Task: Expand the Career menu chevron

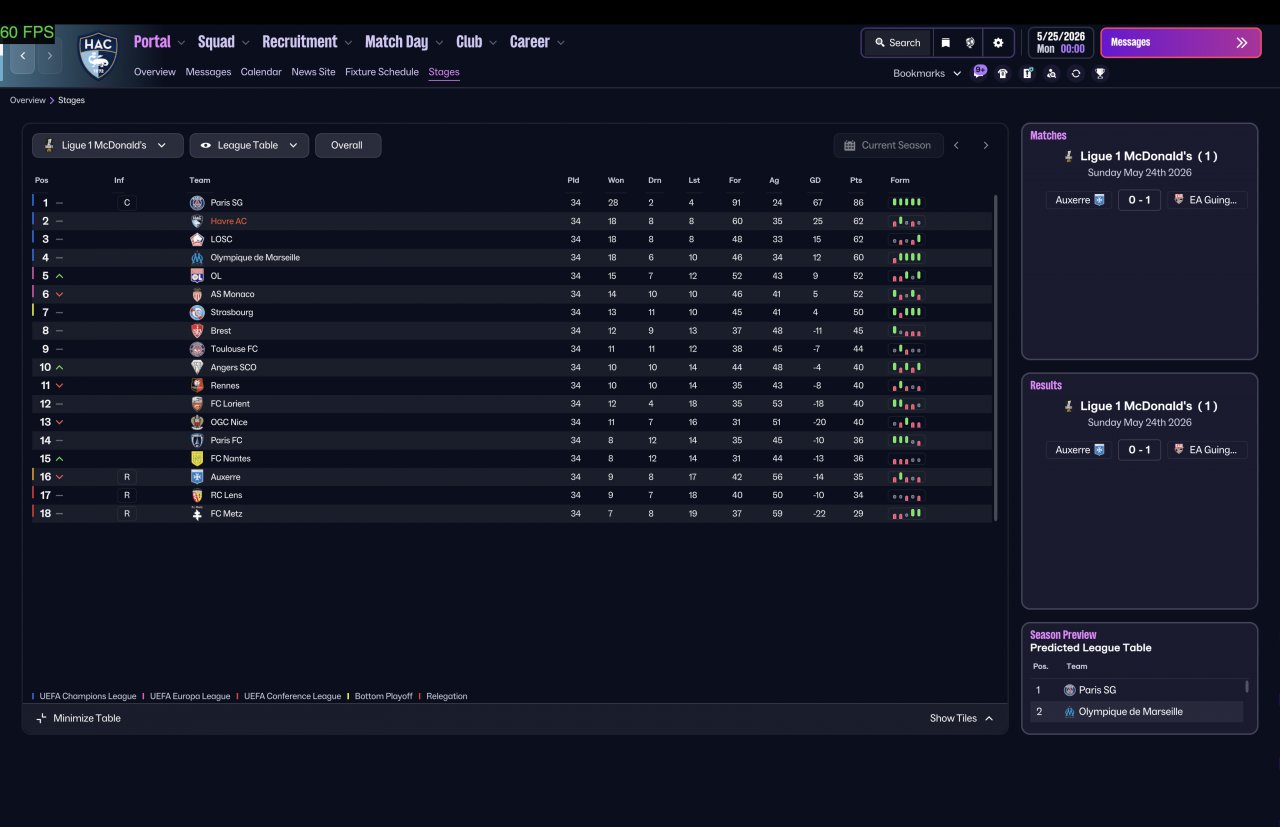Action: click(x=561, y=43)
